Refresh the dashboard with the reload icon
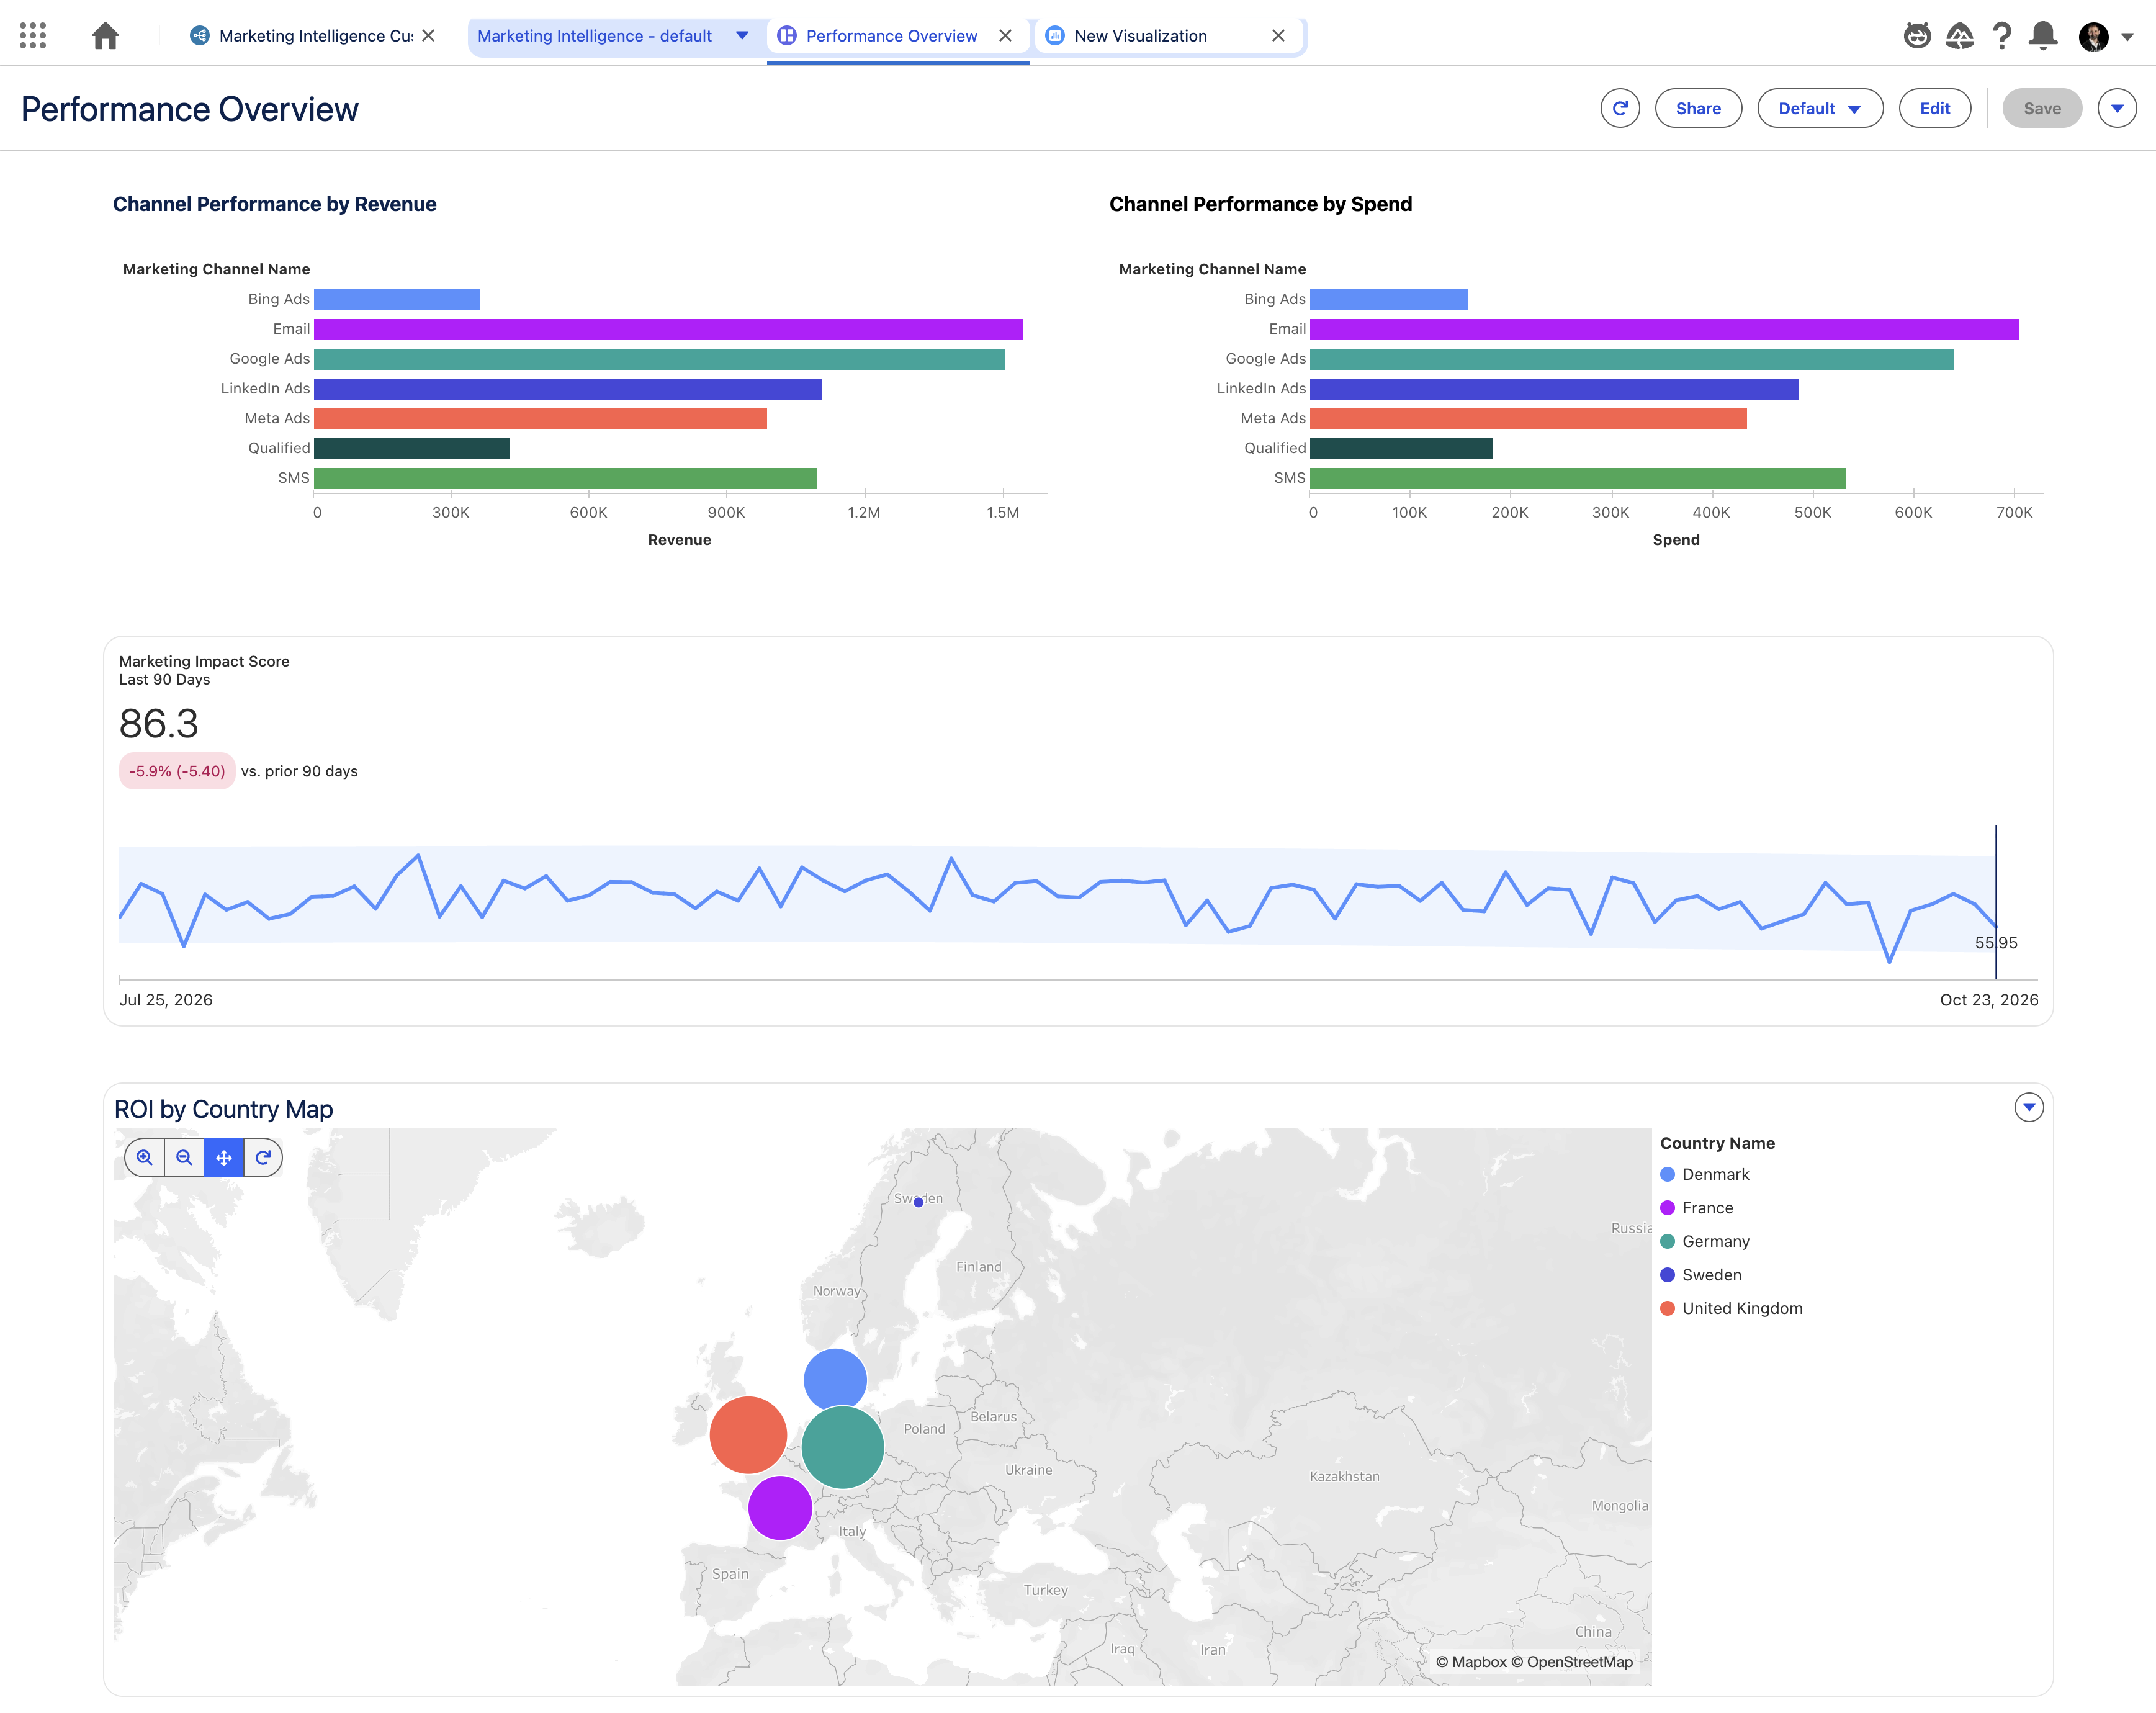This screenshot has width=2156, height=1713. point(1620,108)
